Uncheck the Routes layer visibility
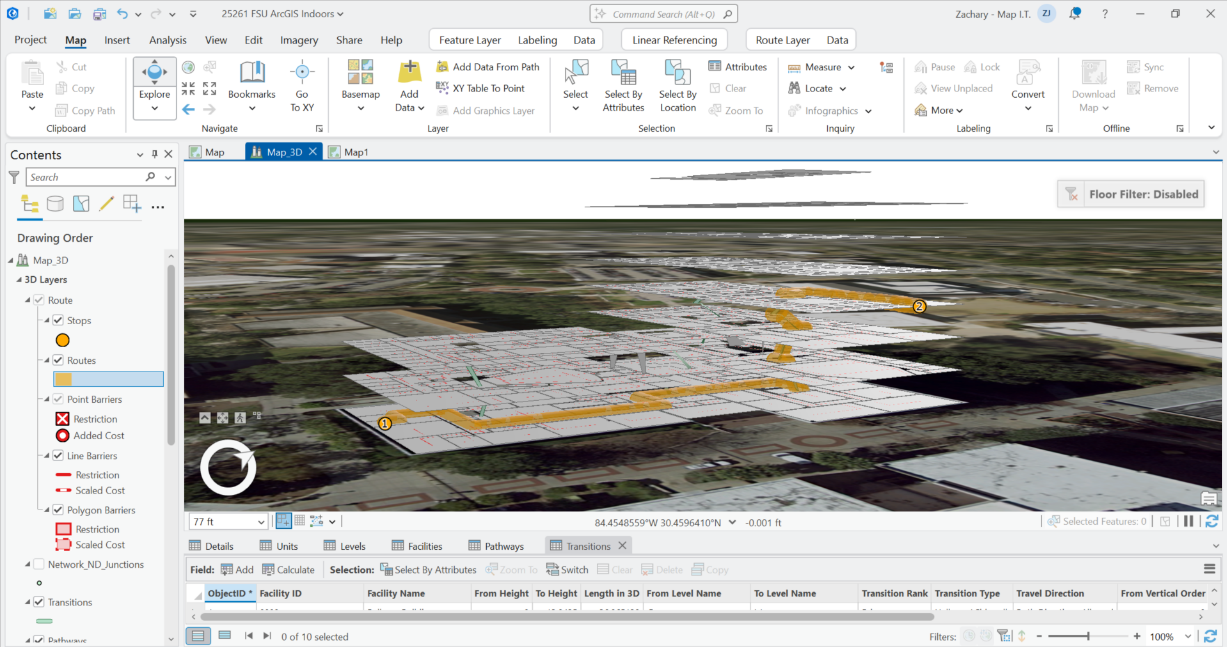The width and height of the screenshot is (1227, 647). click(58, 360)
